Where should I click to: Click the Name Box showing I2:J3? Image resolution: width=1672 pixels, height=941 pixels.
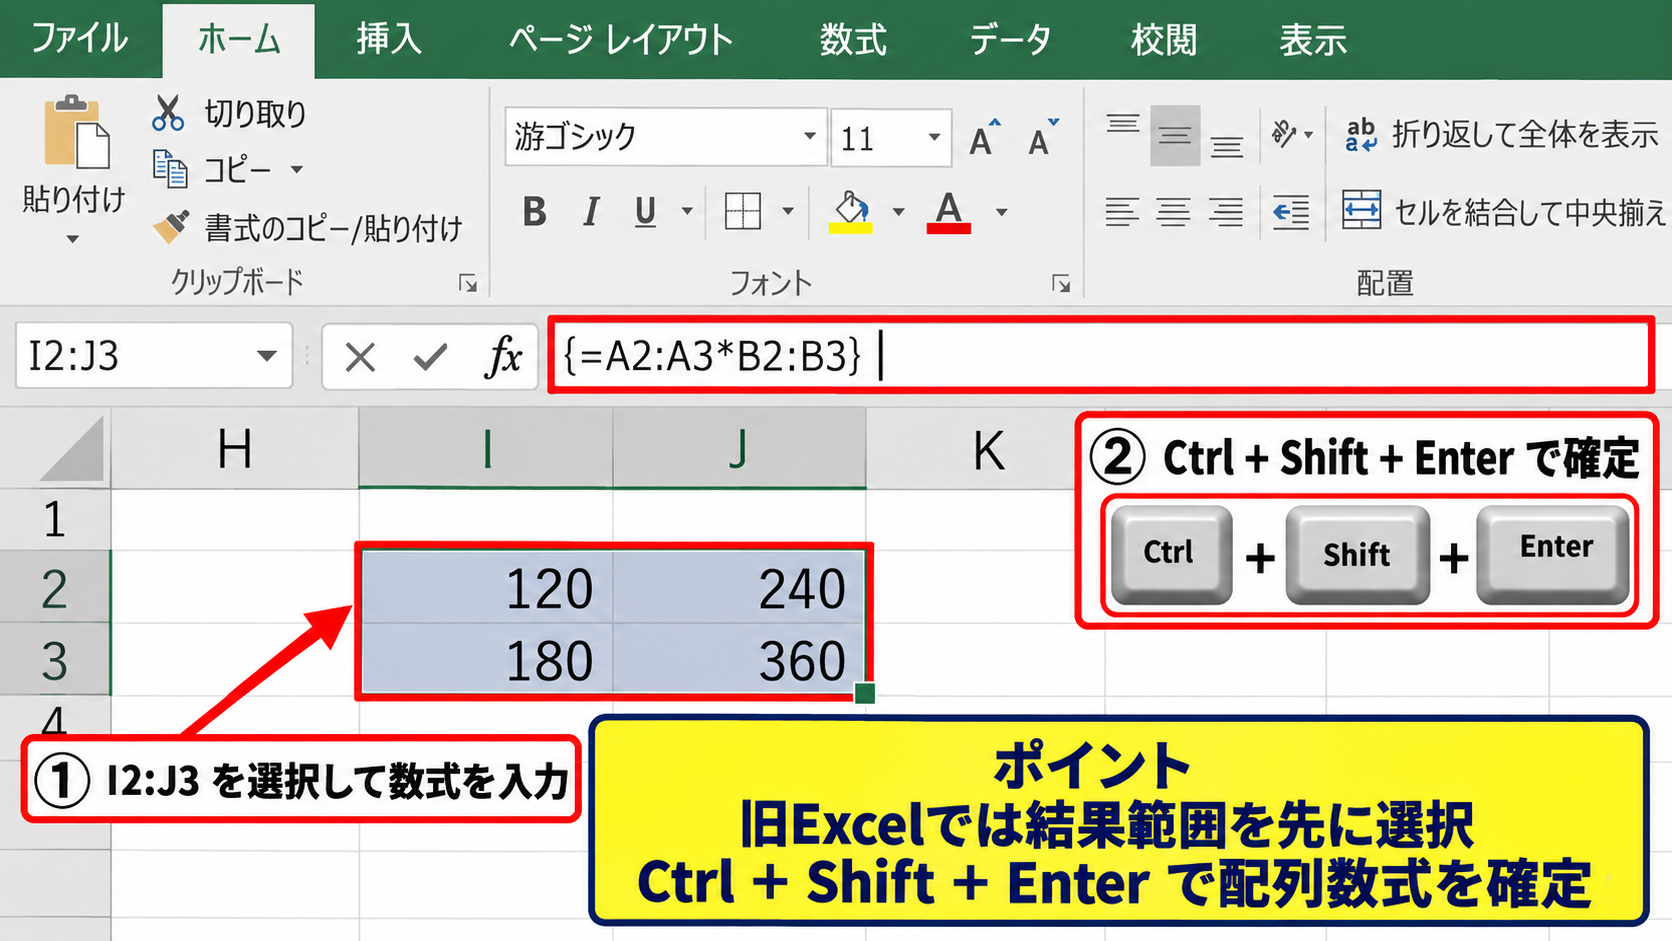154,355
